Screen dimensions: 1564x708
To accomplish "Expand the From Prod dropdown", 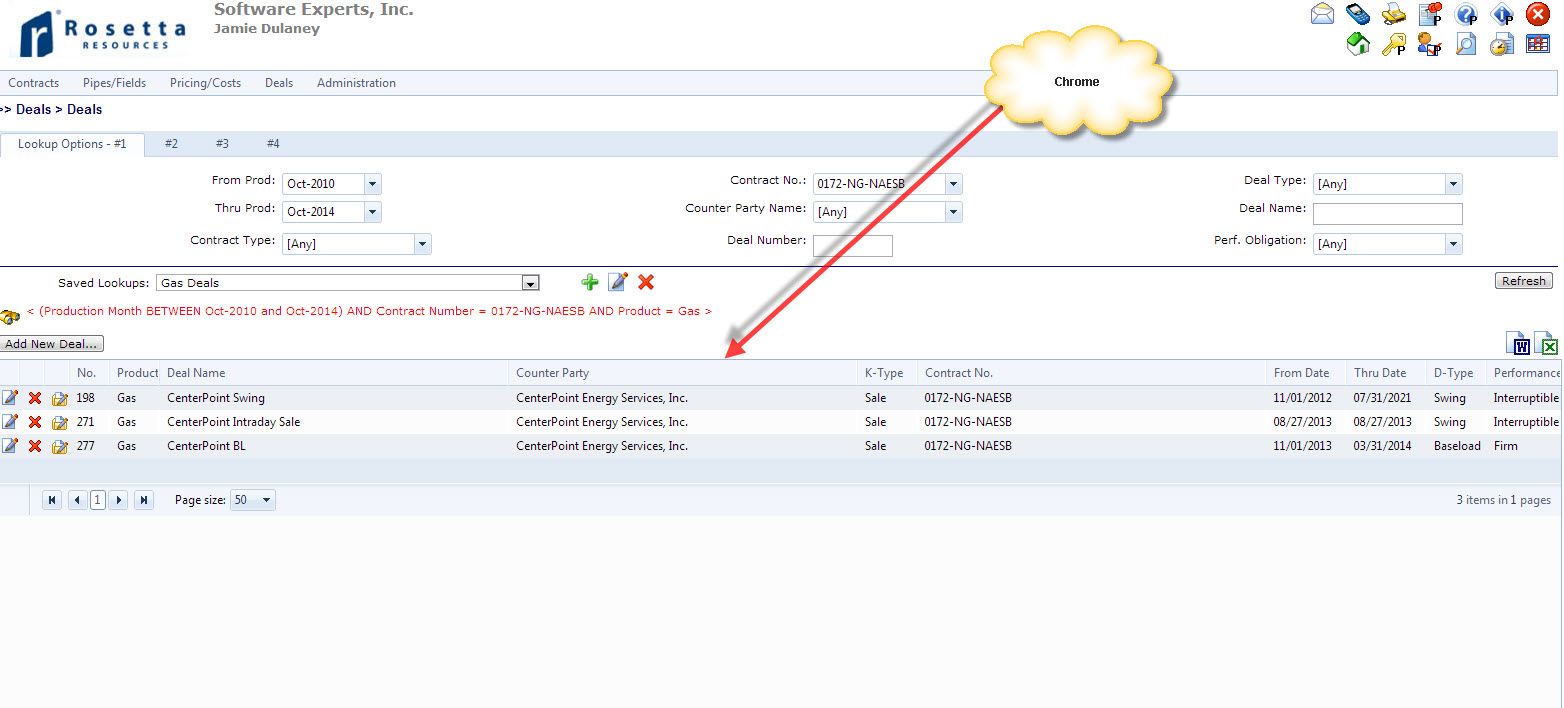I will pyautogui.click(x=373, y=184).
